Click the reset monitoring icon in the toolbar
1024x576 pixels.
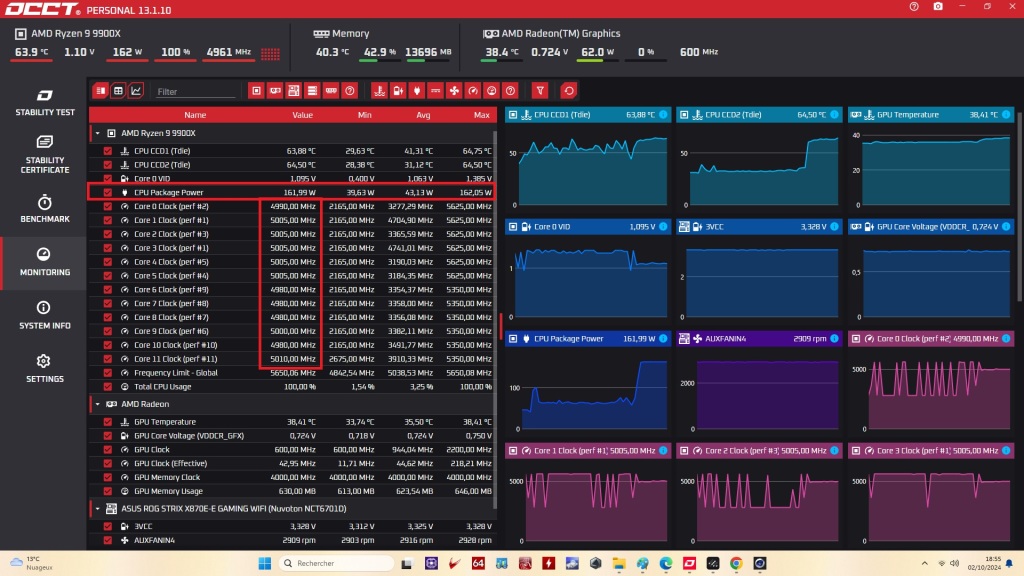pyautogui.click(x=567, y=90)
